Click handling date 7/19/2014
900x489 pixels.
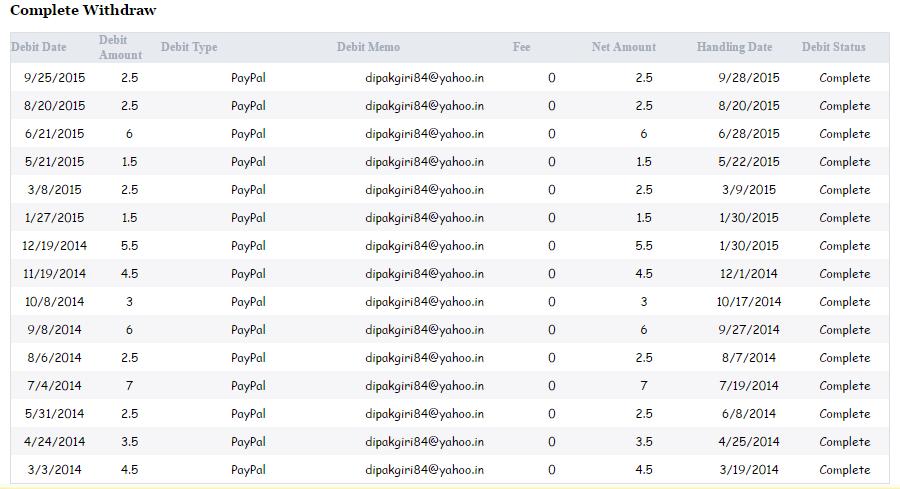point(749,386)
